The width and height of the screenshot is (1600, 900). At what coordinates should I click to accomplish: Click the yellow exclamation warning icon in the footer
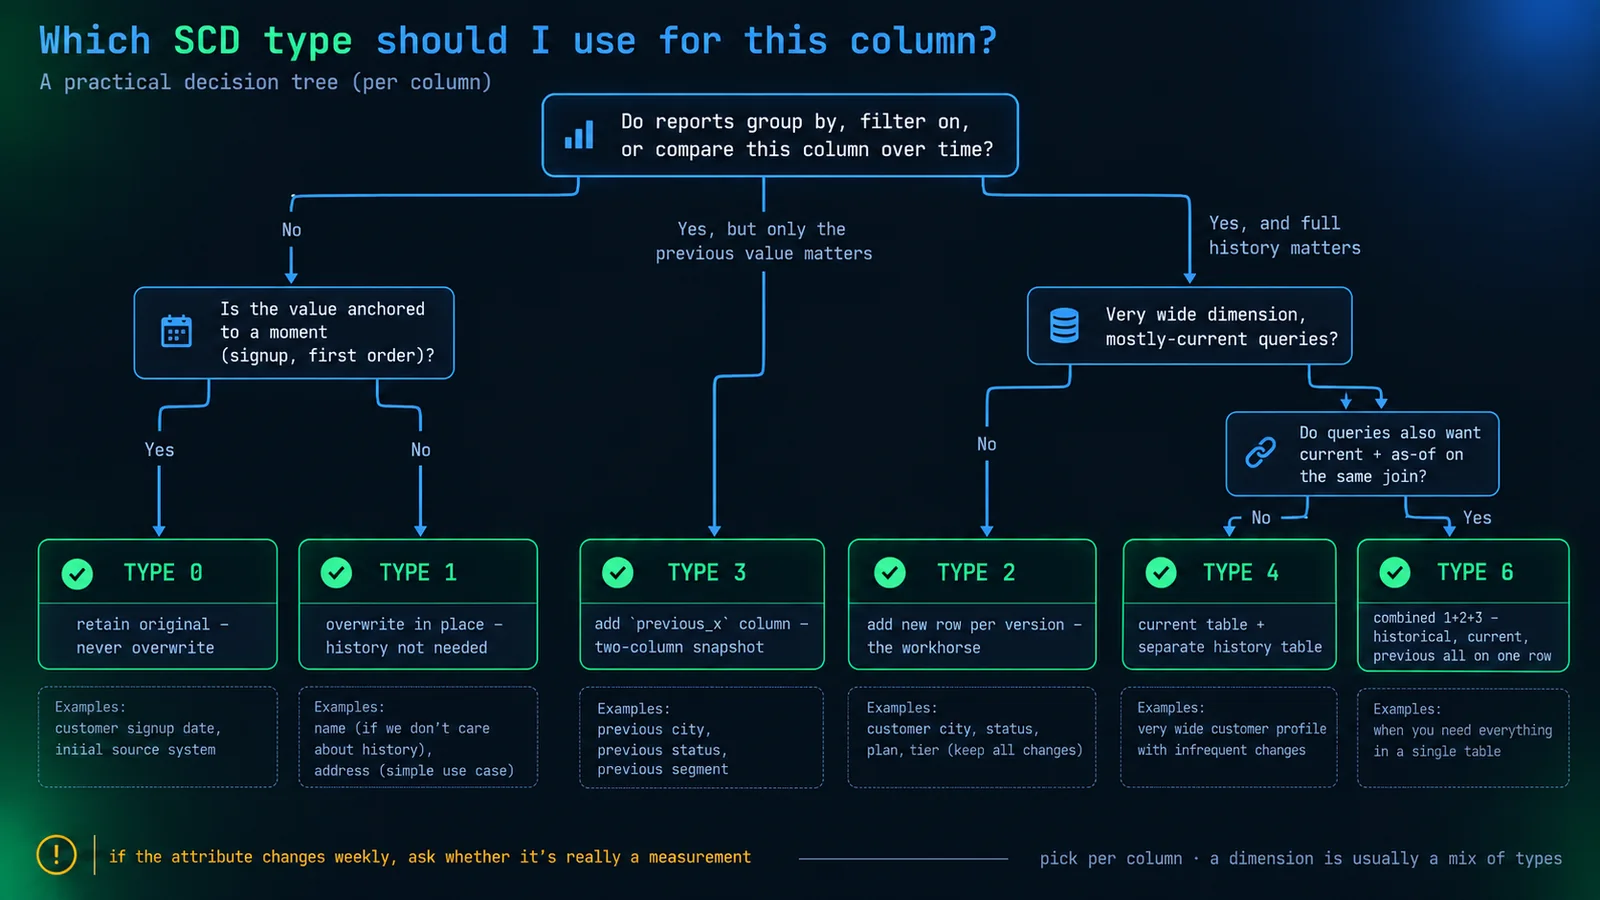(x=57, y=855)
